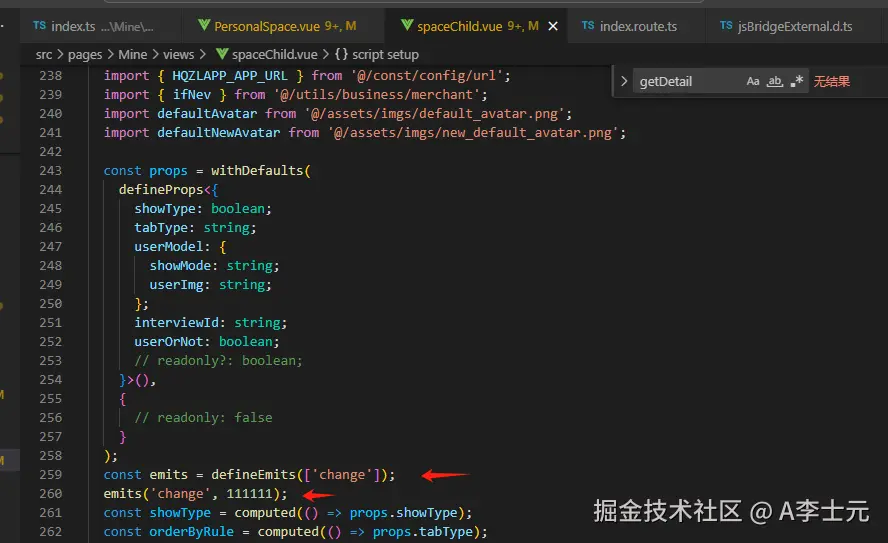Click userModel property on line 247

click(168, 246)
